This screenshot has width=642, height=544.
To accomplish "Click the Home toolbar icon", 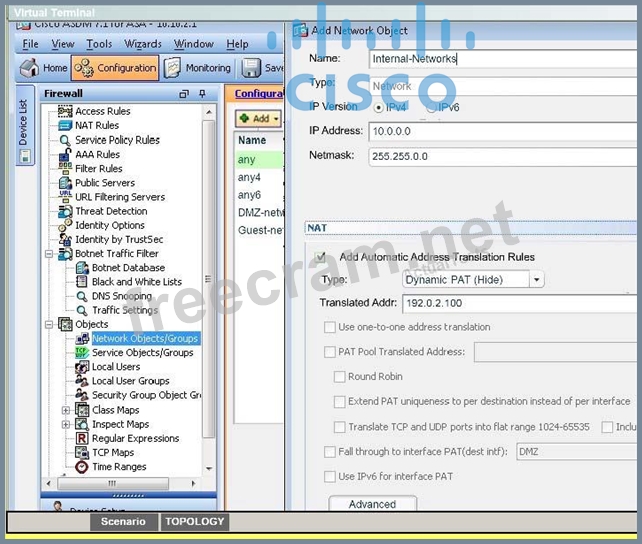I will [28, 68].
